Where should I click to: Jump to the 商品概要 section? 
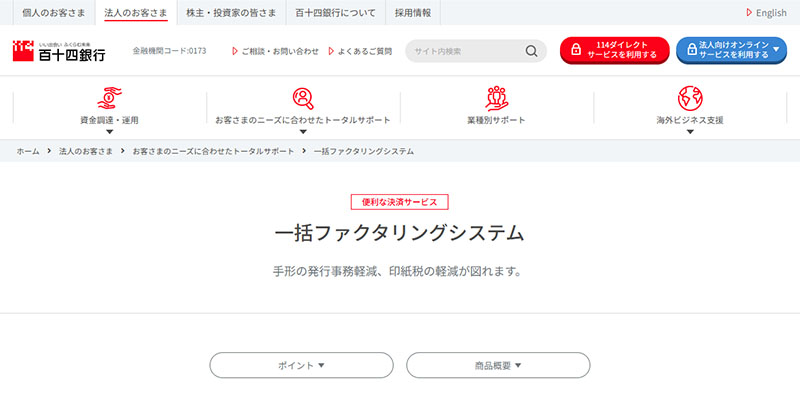498,365
